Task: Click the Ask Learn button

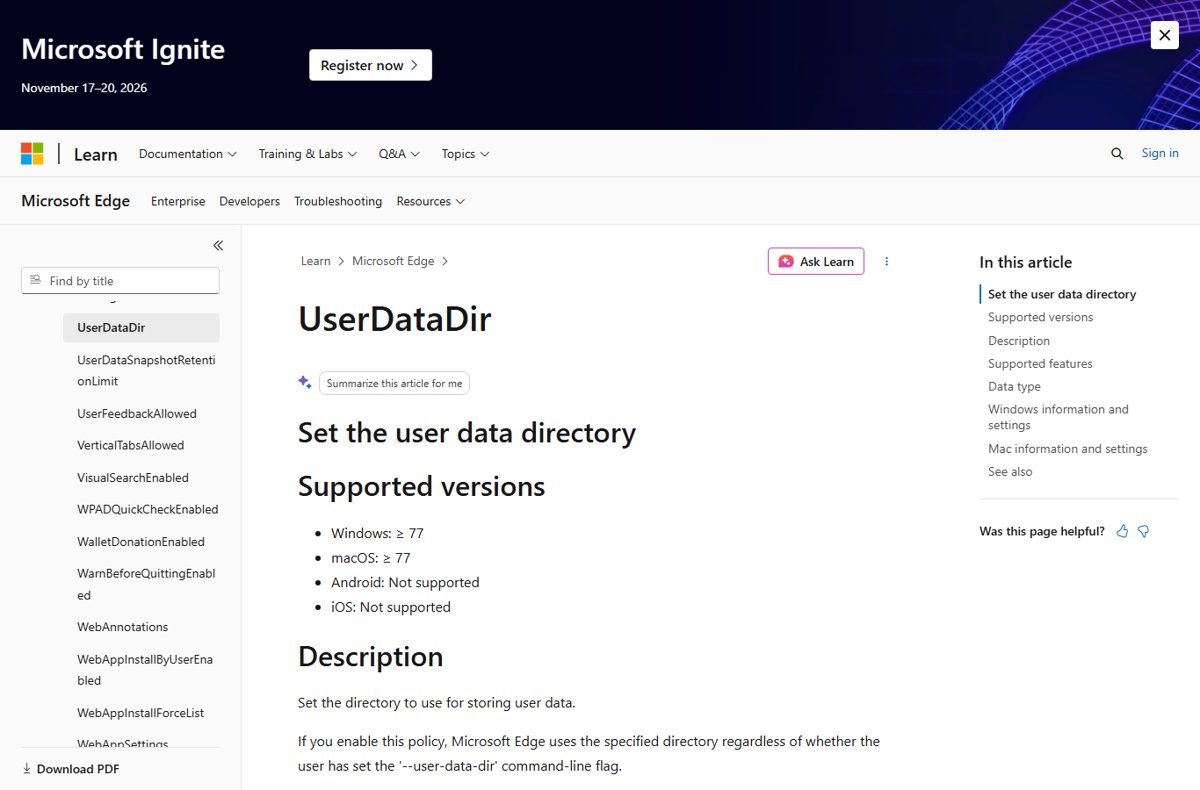Action: (816, 261)
